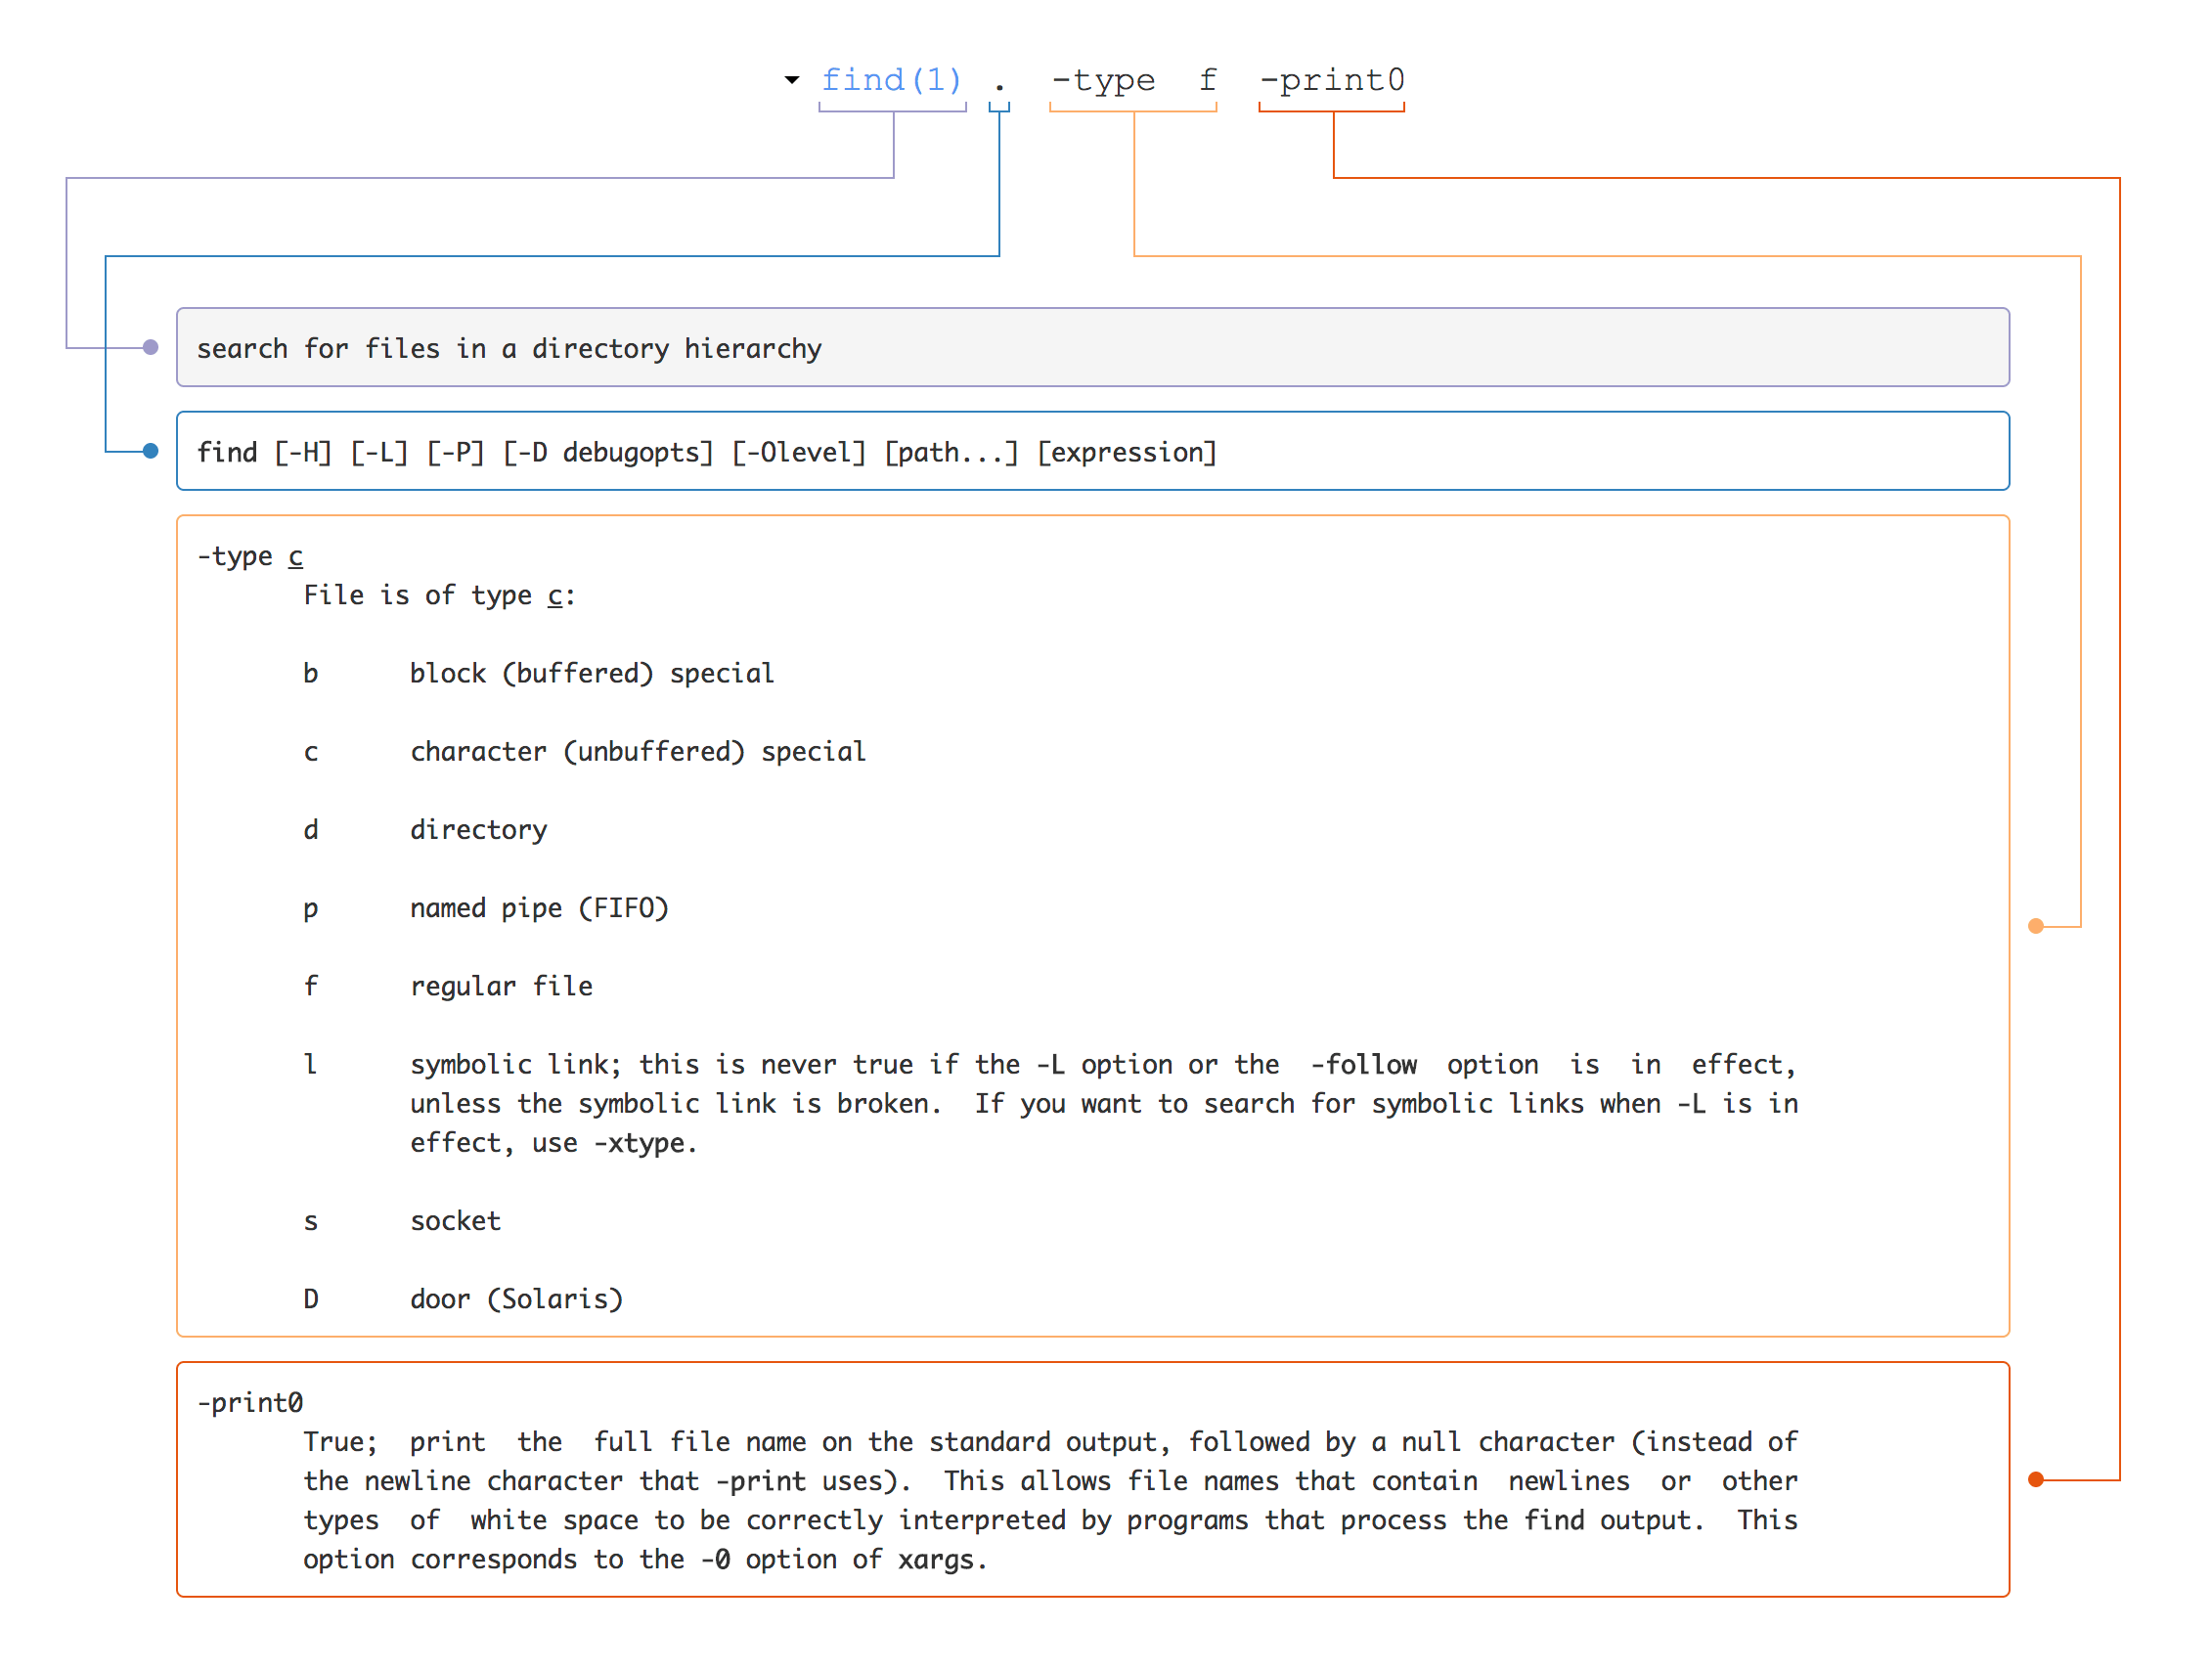Select the -print0 token in the command

point(1332,79)
